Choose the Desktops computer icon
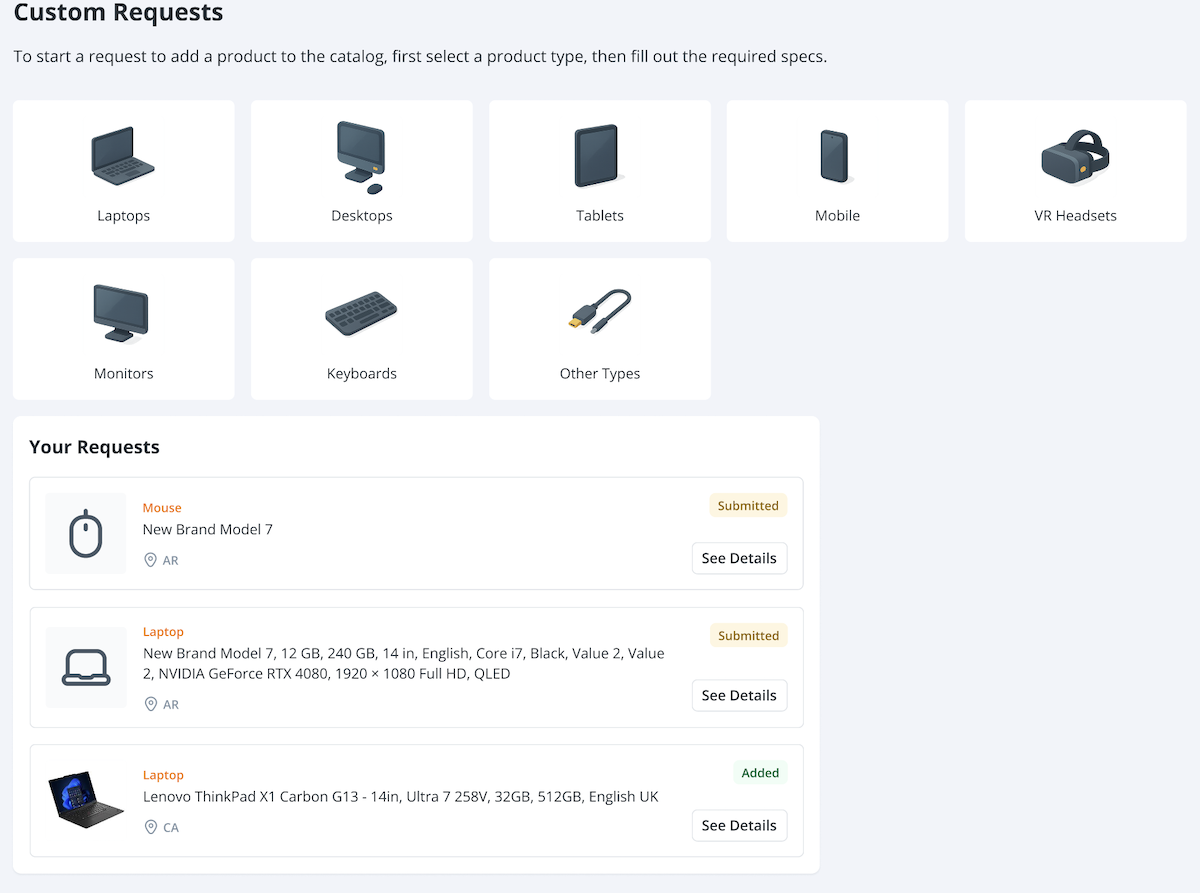Viewport: 1200px width, 893px height. (361, 157)
